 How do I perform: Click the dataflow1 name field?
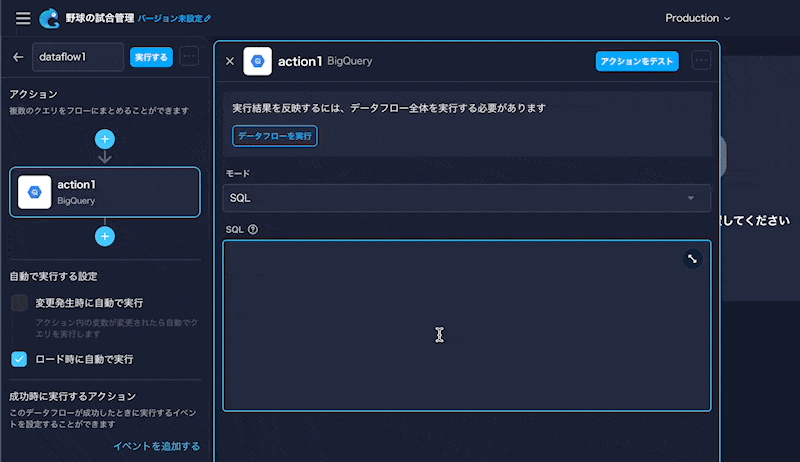click(x=78, y=57)
